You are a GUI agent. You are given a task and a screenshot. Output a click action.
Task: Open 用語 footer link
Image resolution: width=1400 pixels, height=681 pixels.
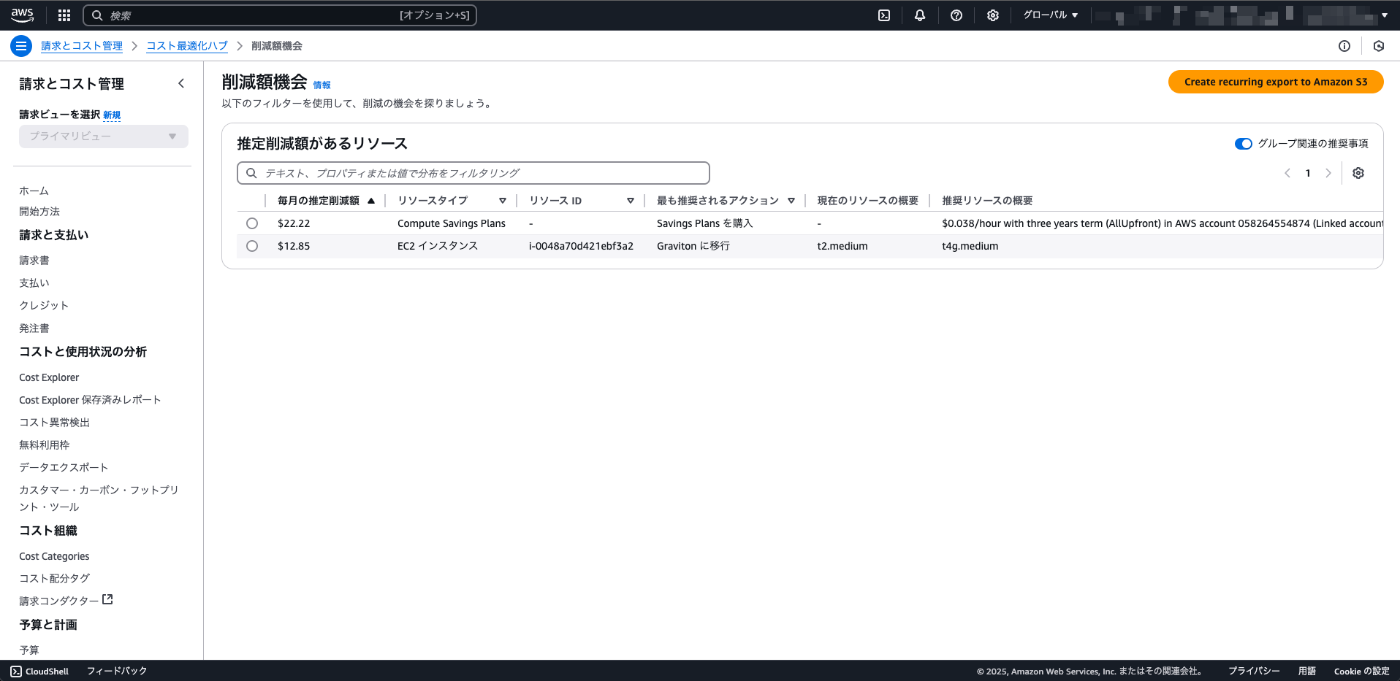pyautogui.click(x=1307, y=671)
